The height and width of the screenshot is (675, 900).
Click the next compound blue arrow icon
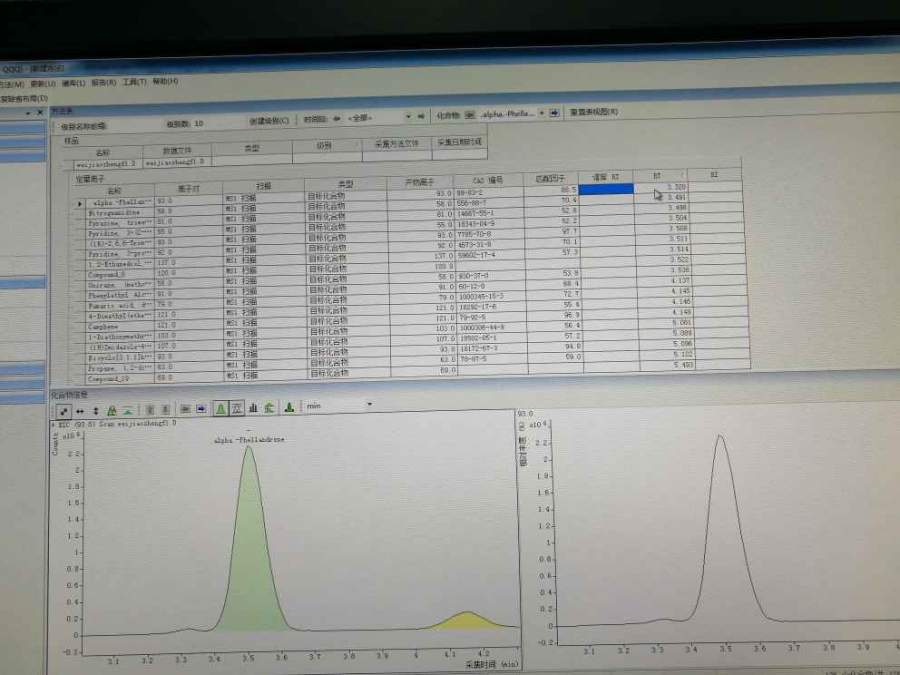(554, 112)
